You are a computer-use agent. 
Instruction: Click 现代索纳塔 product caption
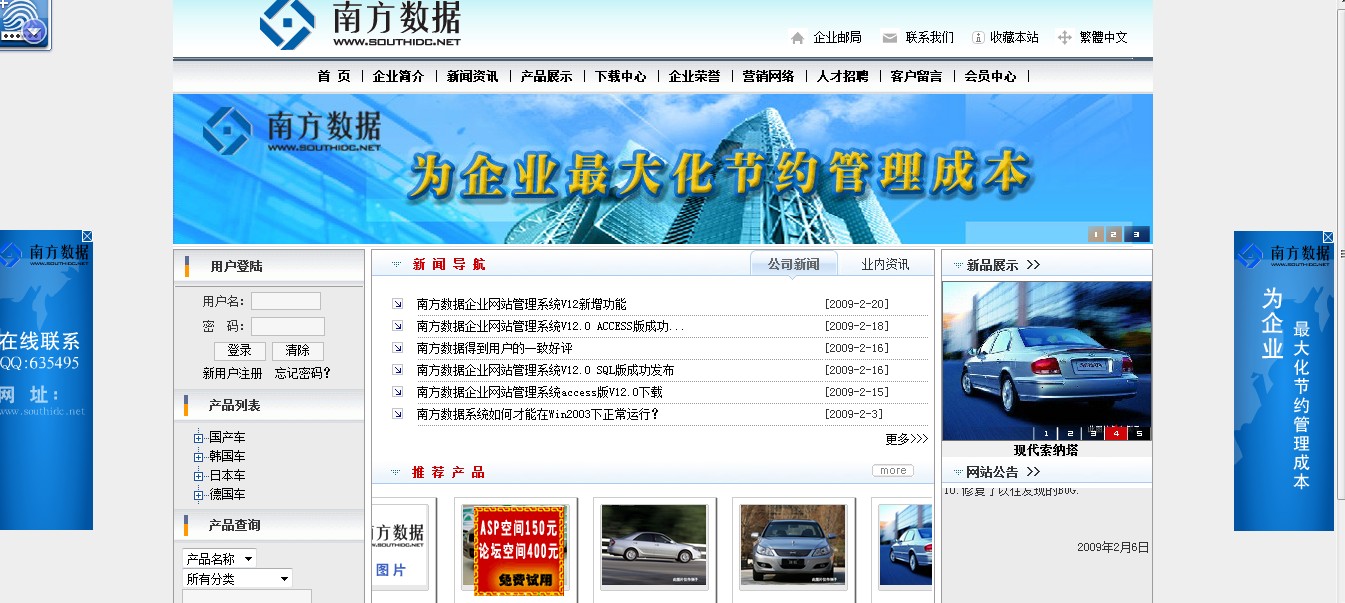(x=1046, y=450)
